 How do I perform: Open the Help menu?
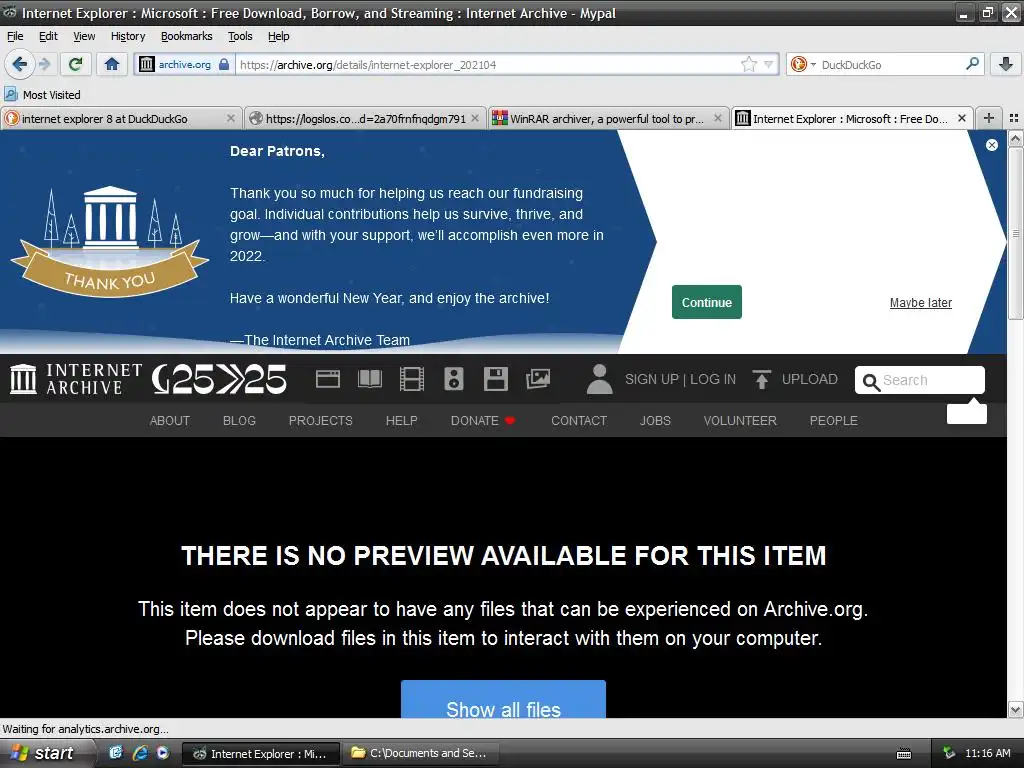278,36
